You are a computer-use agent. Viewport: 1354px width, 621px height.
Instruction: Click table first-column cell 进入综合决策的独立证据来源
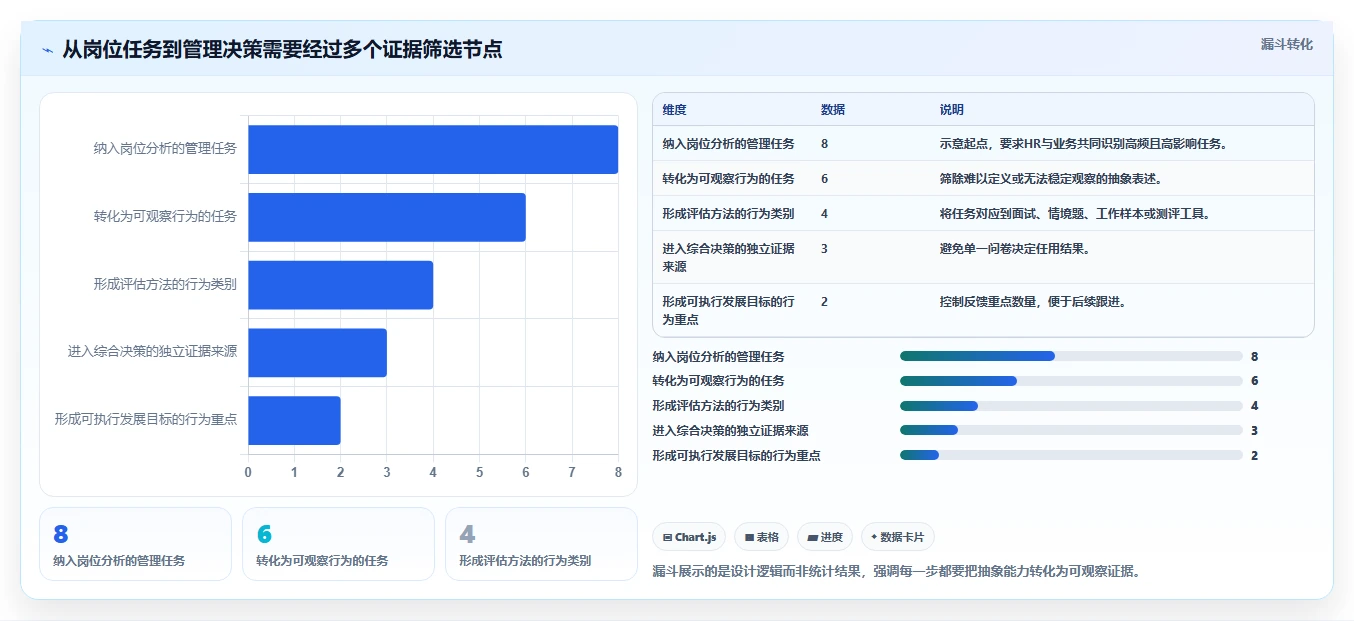[728, 258]
